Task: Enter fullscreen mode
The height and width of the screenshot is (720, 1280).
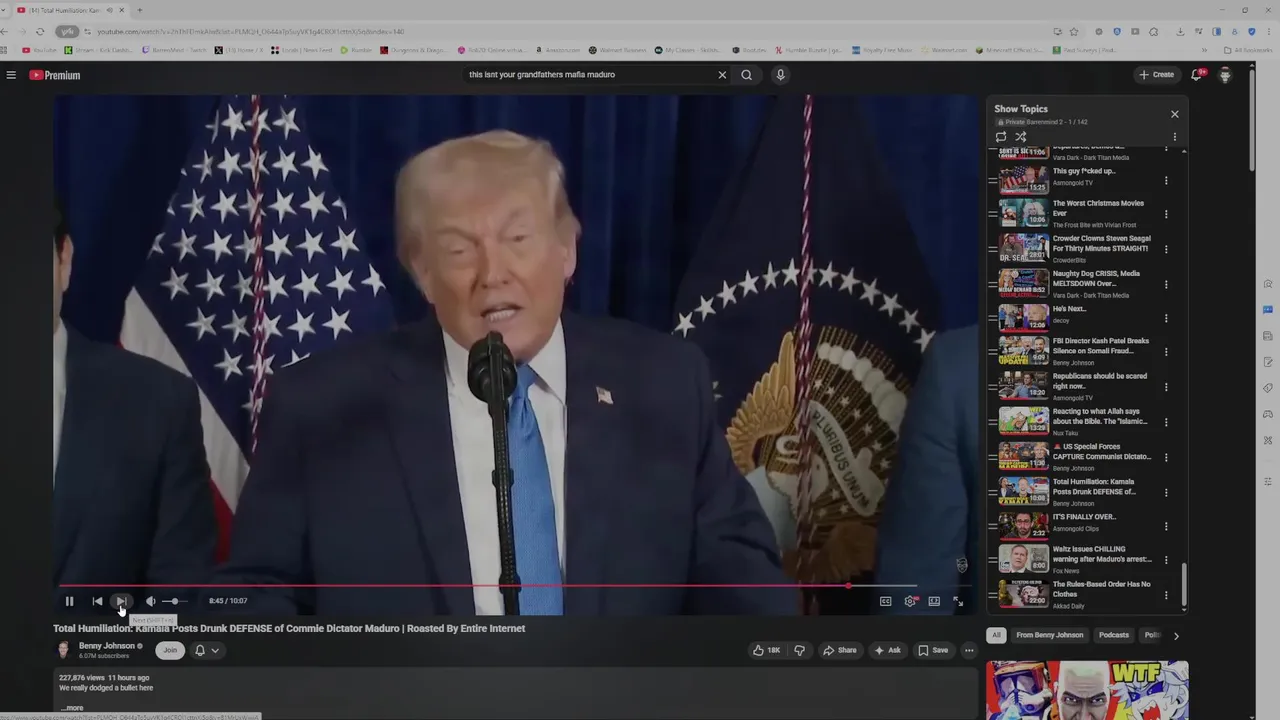Action: [x=958, y=601]
